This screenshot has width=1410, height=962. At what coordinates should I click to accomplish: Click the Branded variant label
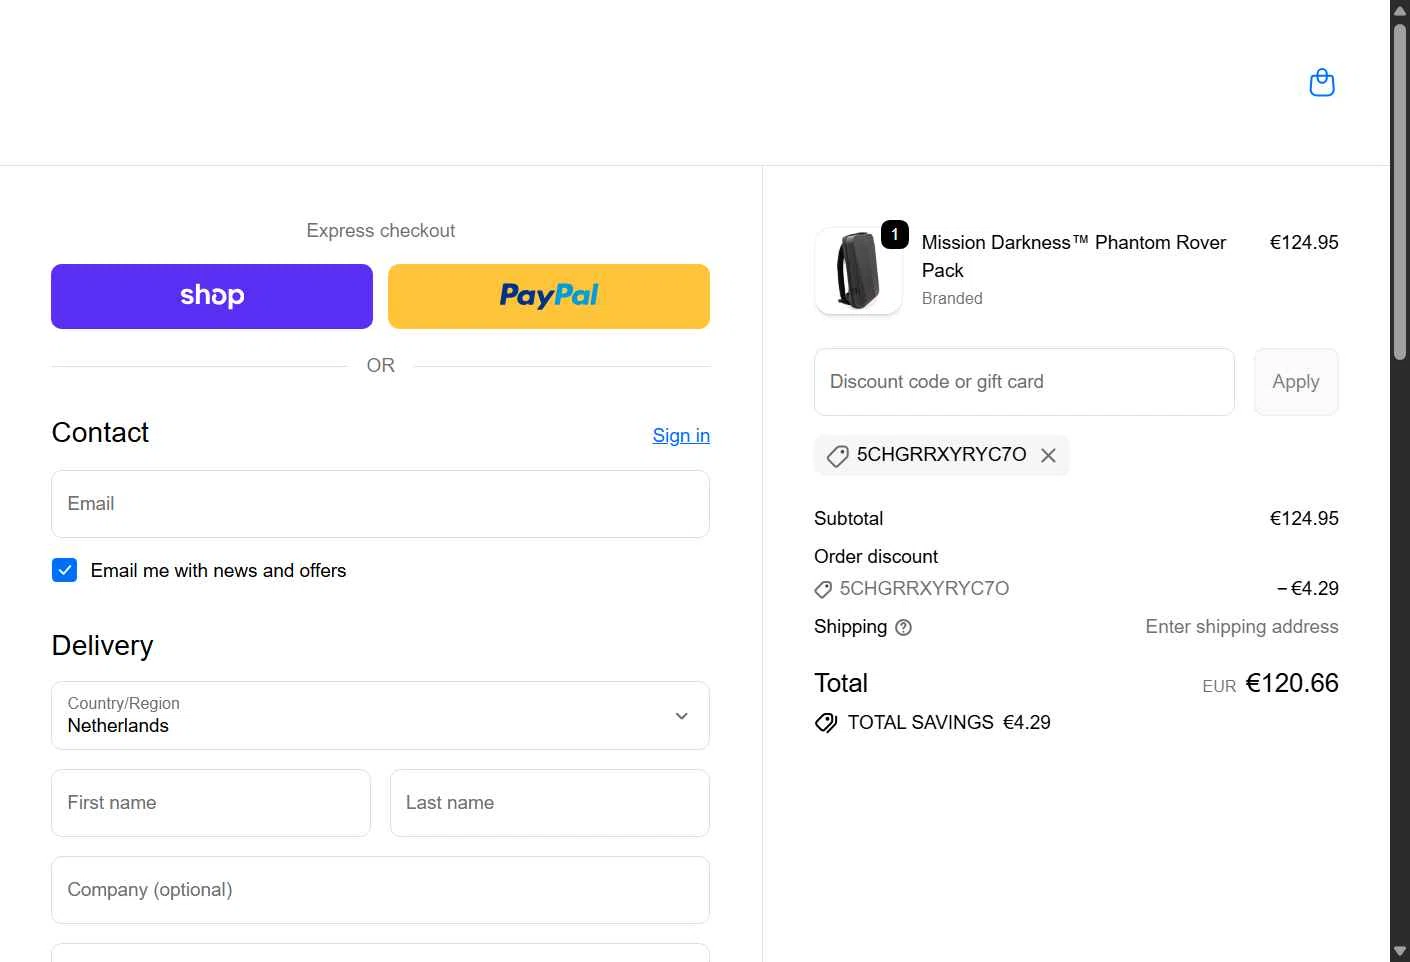coord(952,298)
